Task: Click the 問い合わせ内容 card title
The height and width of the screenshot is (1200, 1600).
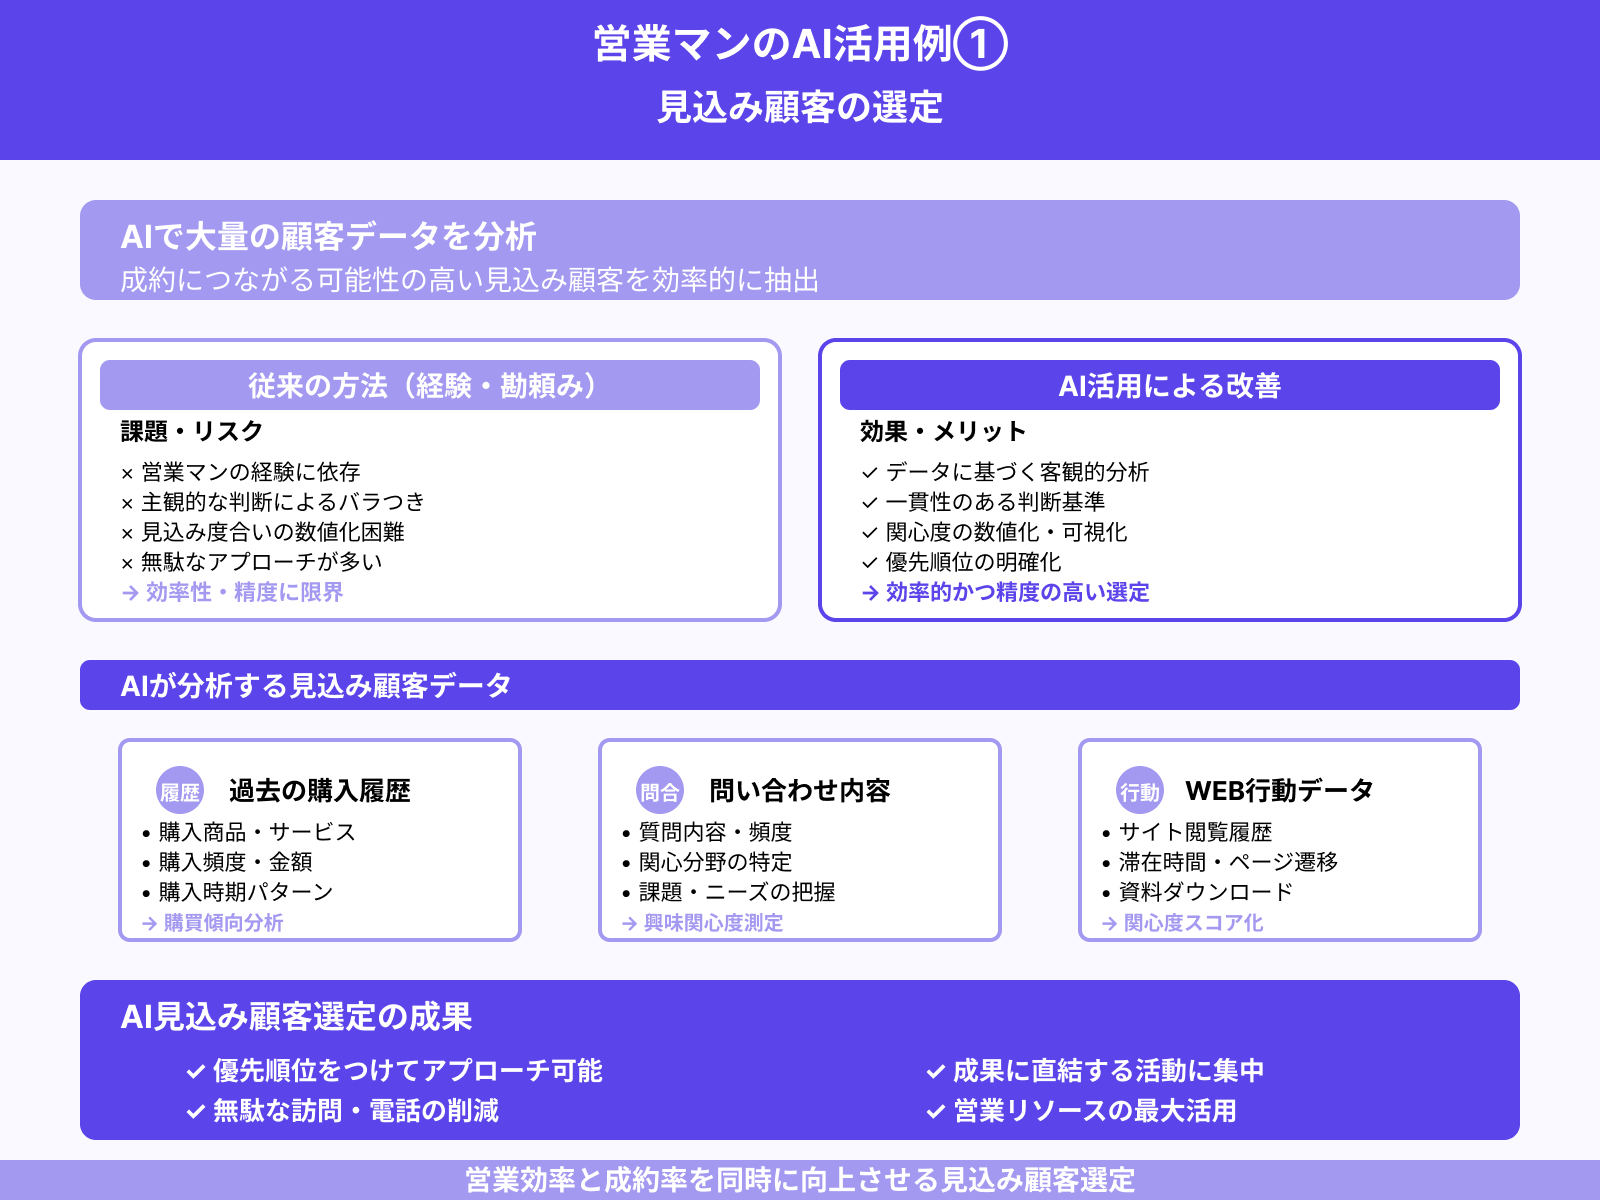Action: coord(800,791)
